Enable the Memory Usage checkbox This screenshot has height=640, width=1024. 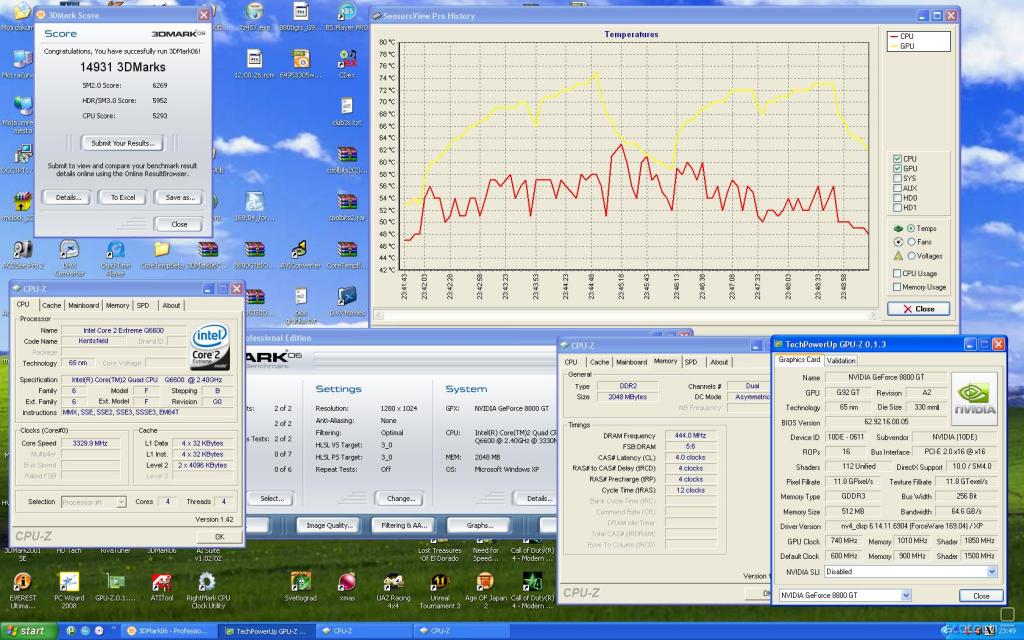tap(897, 287)
